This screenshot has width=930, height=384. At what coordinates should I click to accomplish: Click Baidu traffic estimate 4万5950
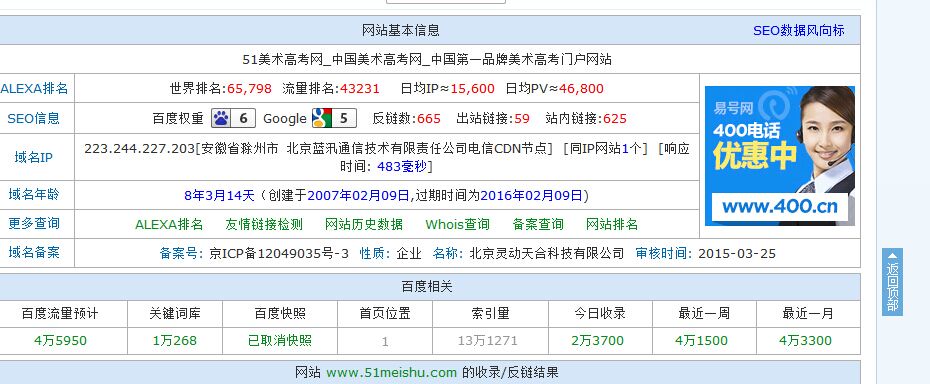(60, 341)
